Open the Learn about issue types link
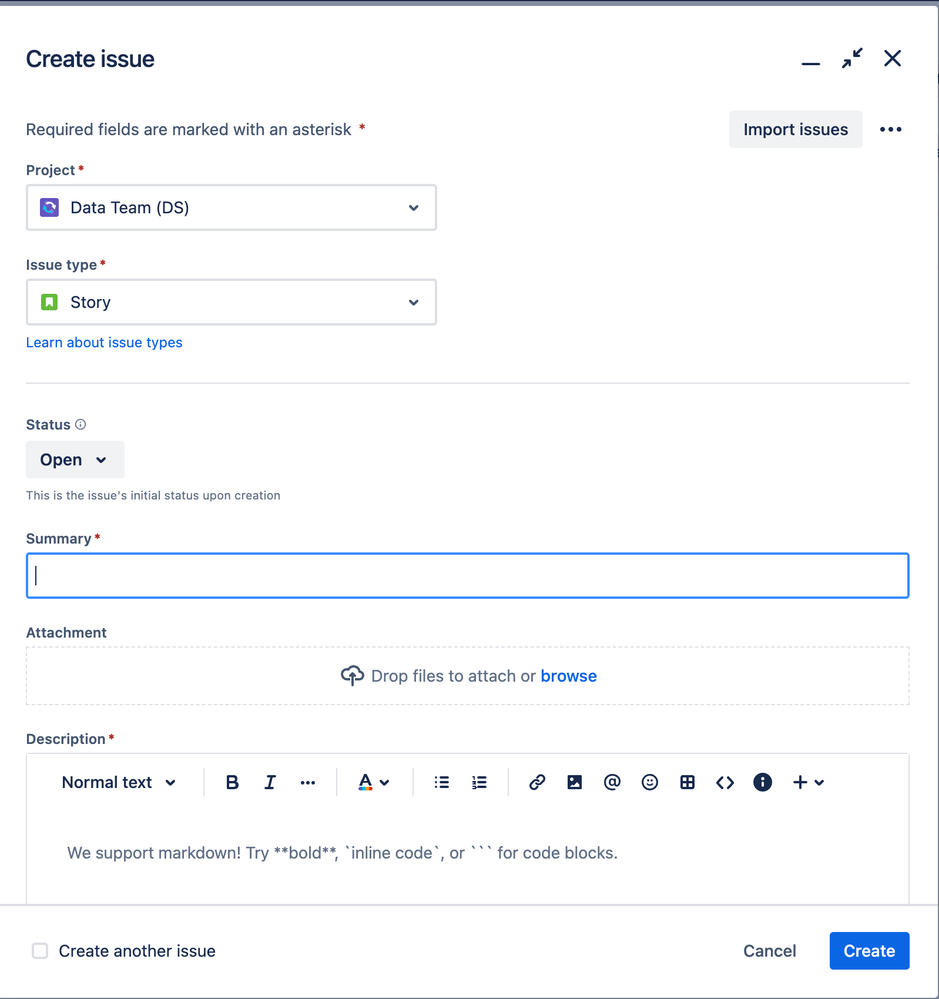939x999 pixels. coord(104,342)
